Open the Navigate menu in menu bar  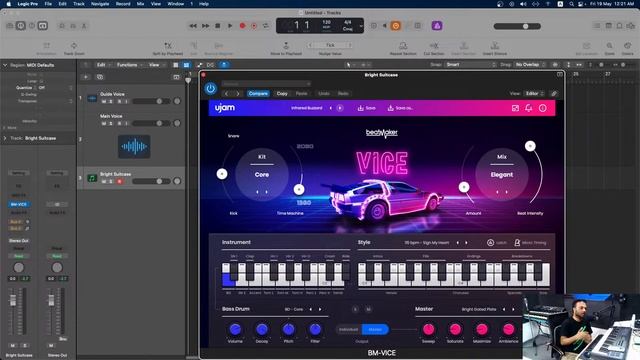click(100, 4)
